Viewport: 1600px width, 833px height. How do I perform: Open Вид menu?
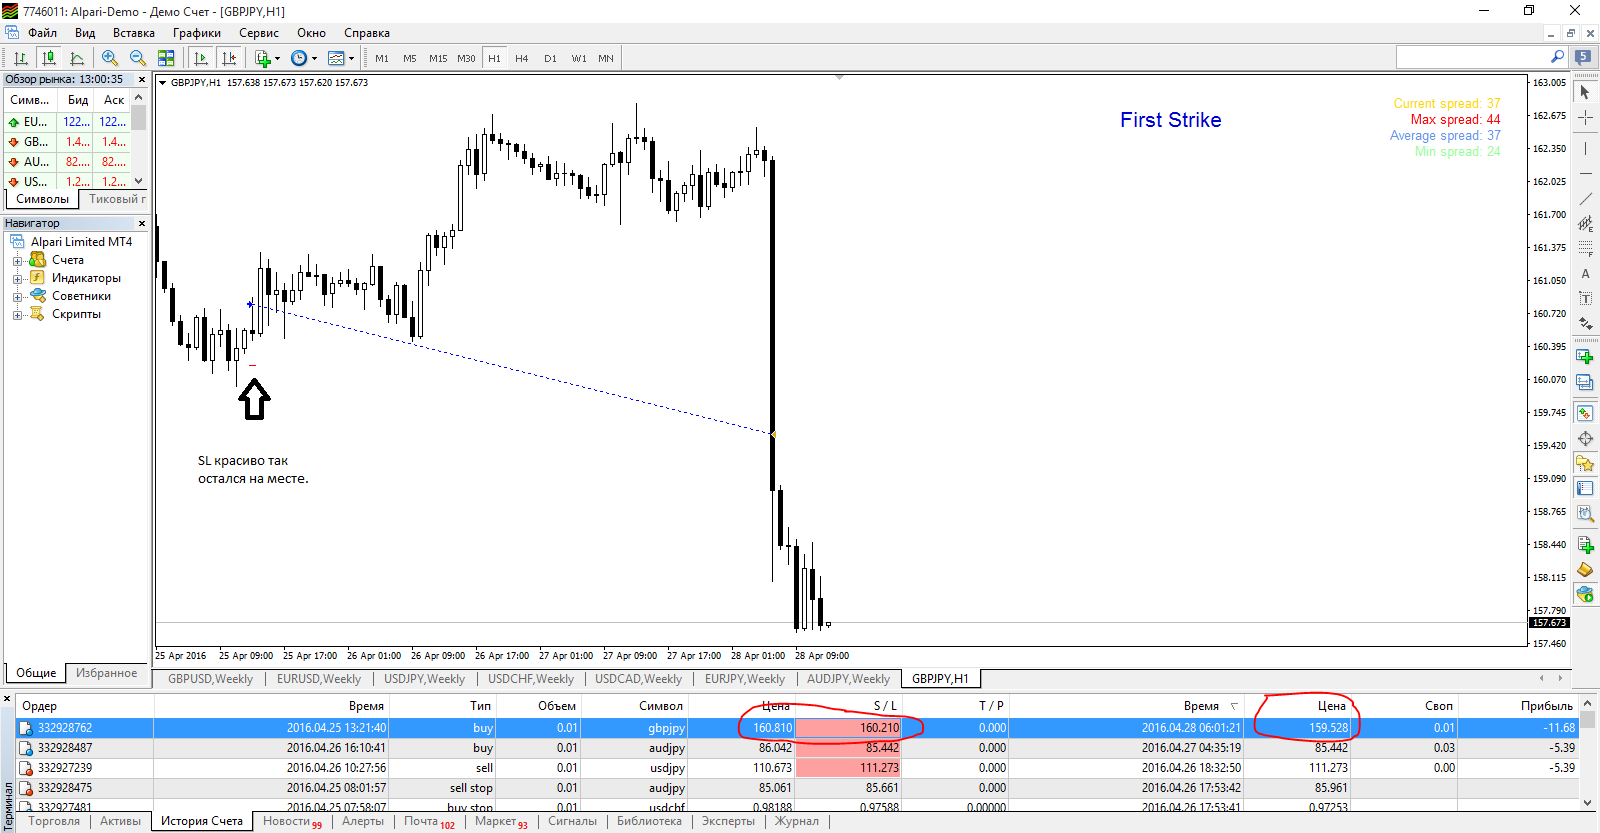pyautogui.click(x=85, y=33)
